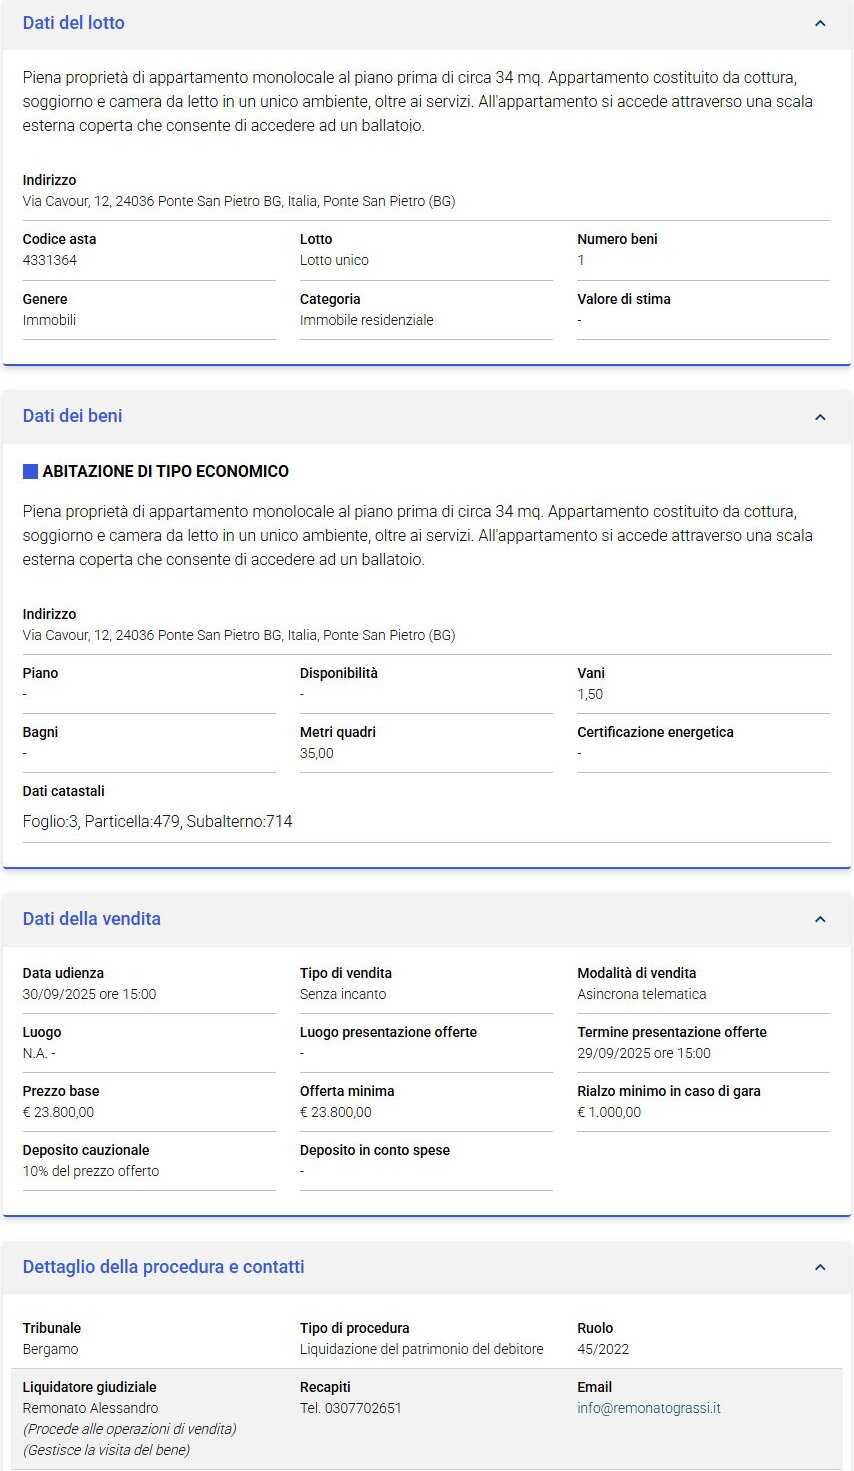854x1471 pixels.
Task: Click the Termine presentazione offerte date
Action: pyautogui.click(x=644, y=1053)
